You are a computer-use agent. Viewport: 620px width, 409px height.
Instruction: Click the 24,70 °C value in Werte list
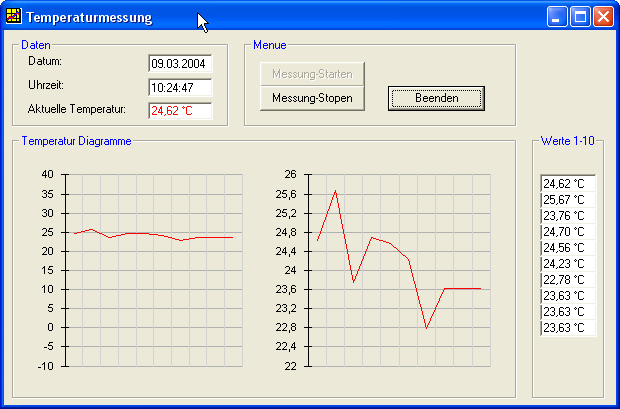tap(568, 232)
